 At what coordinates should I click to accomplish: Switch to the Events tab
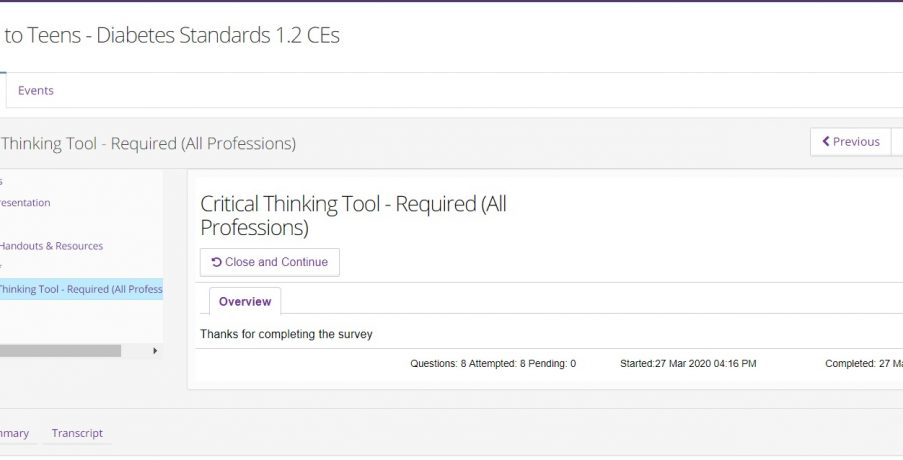[x=36, y=90]
